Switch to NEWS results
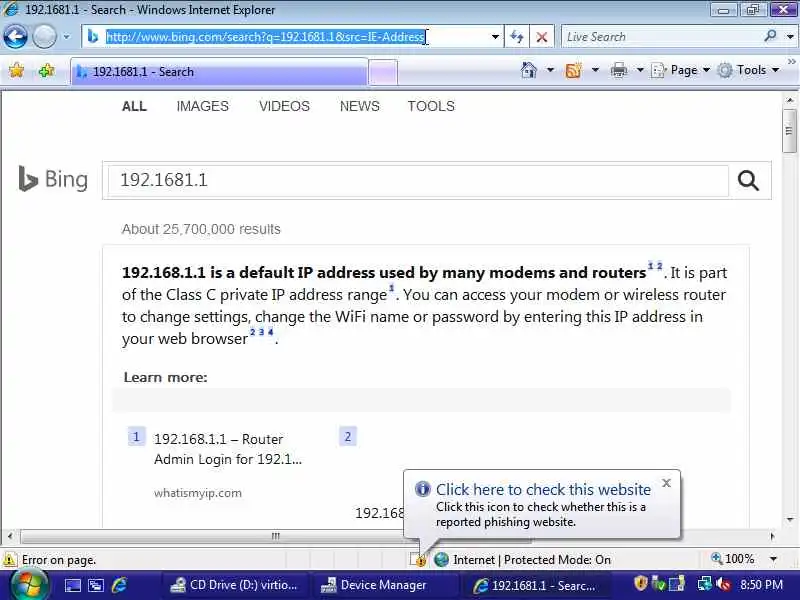Screen dimensions: 800x600 pos(360,106)
